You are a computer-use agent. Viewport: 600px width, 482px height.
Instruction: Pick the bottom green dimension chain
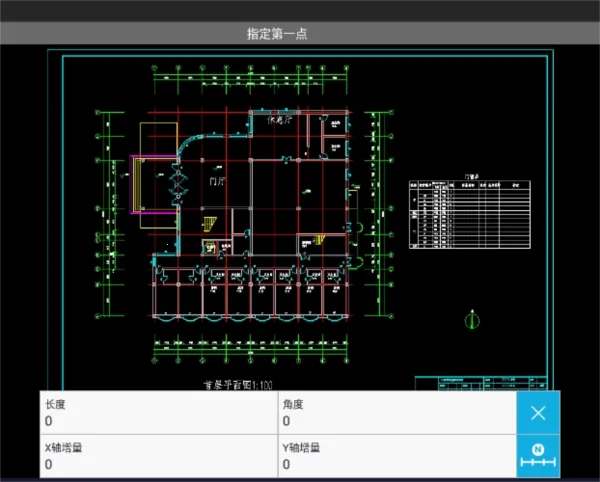point(251,355)
